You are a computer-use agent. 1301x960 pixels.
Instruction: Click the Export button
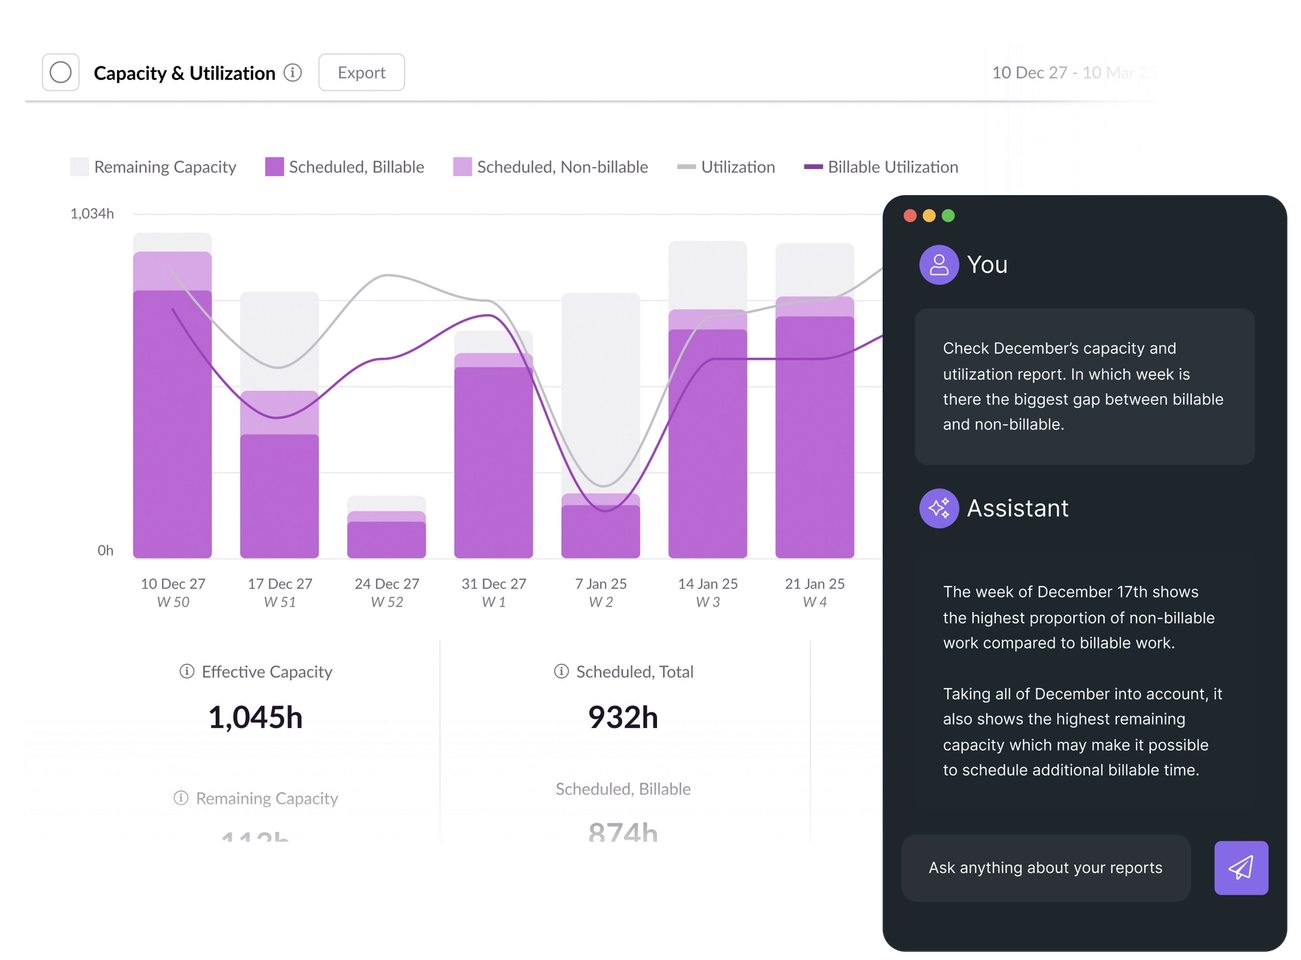pyautogui.click(x=361, y=72)
